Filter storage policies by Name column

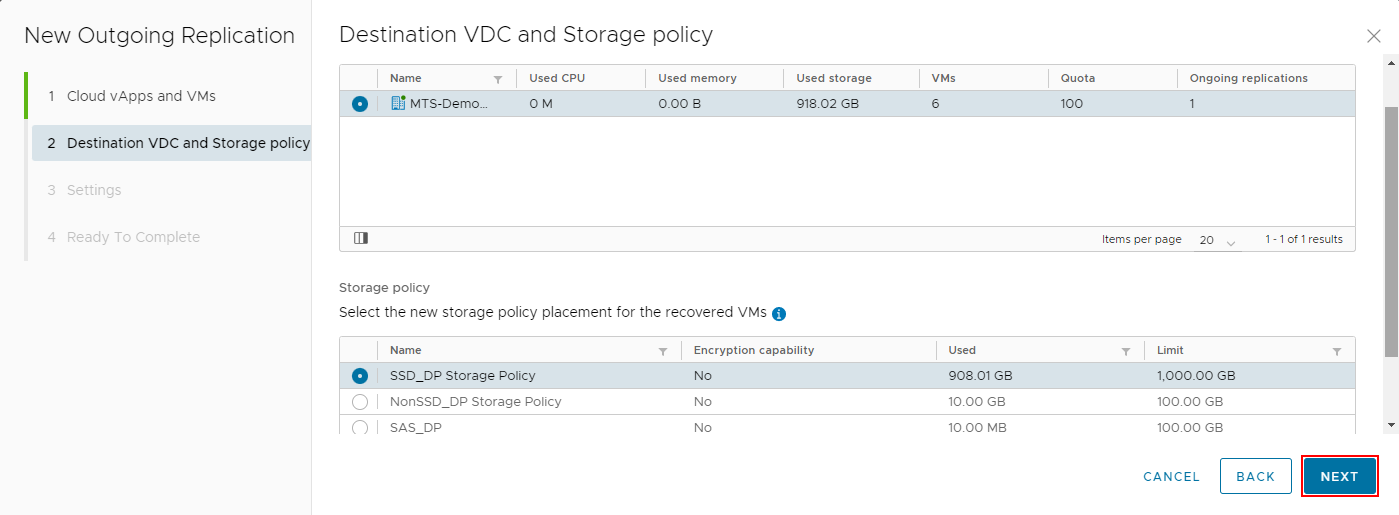point(662,351)
